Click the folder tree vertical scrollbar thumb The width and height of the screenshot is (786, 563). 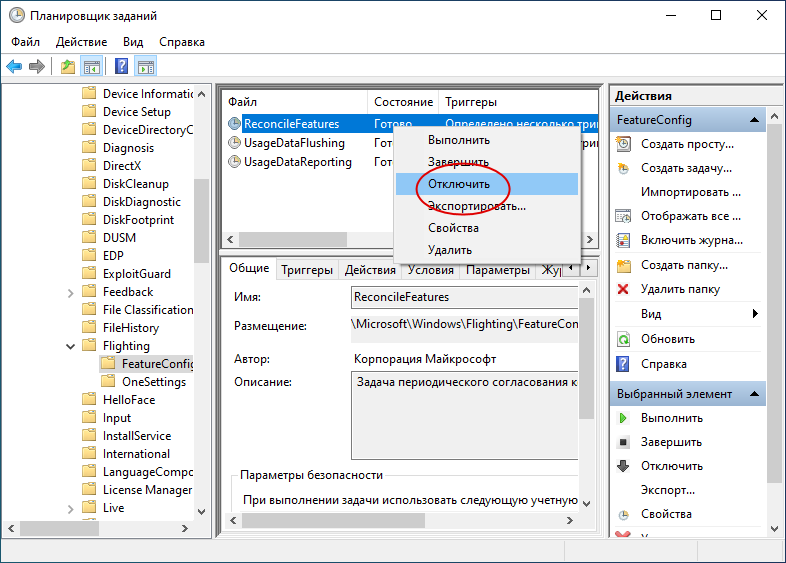(202, 221)
